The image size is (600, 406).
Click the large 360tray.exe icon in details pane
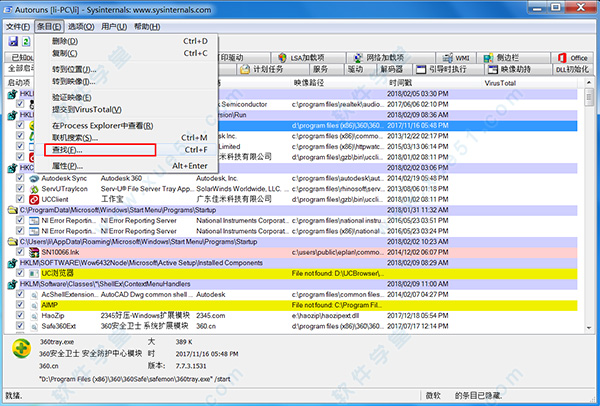coord(22,349)
